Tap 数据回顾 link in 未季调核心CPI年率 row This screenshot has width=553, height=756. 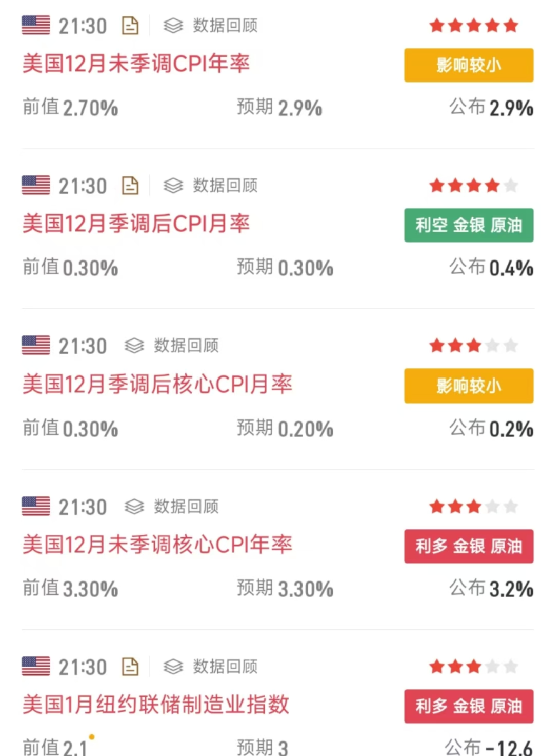186,507
